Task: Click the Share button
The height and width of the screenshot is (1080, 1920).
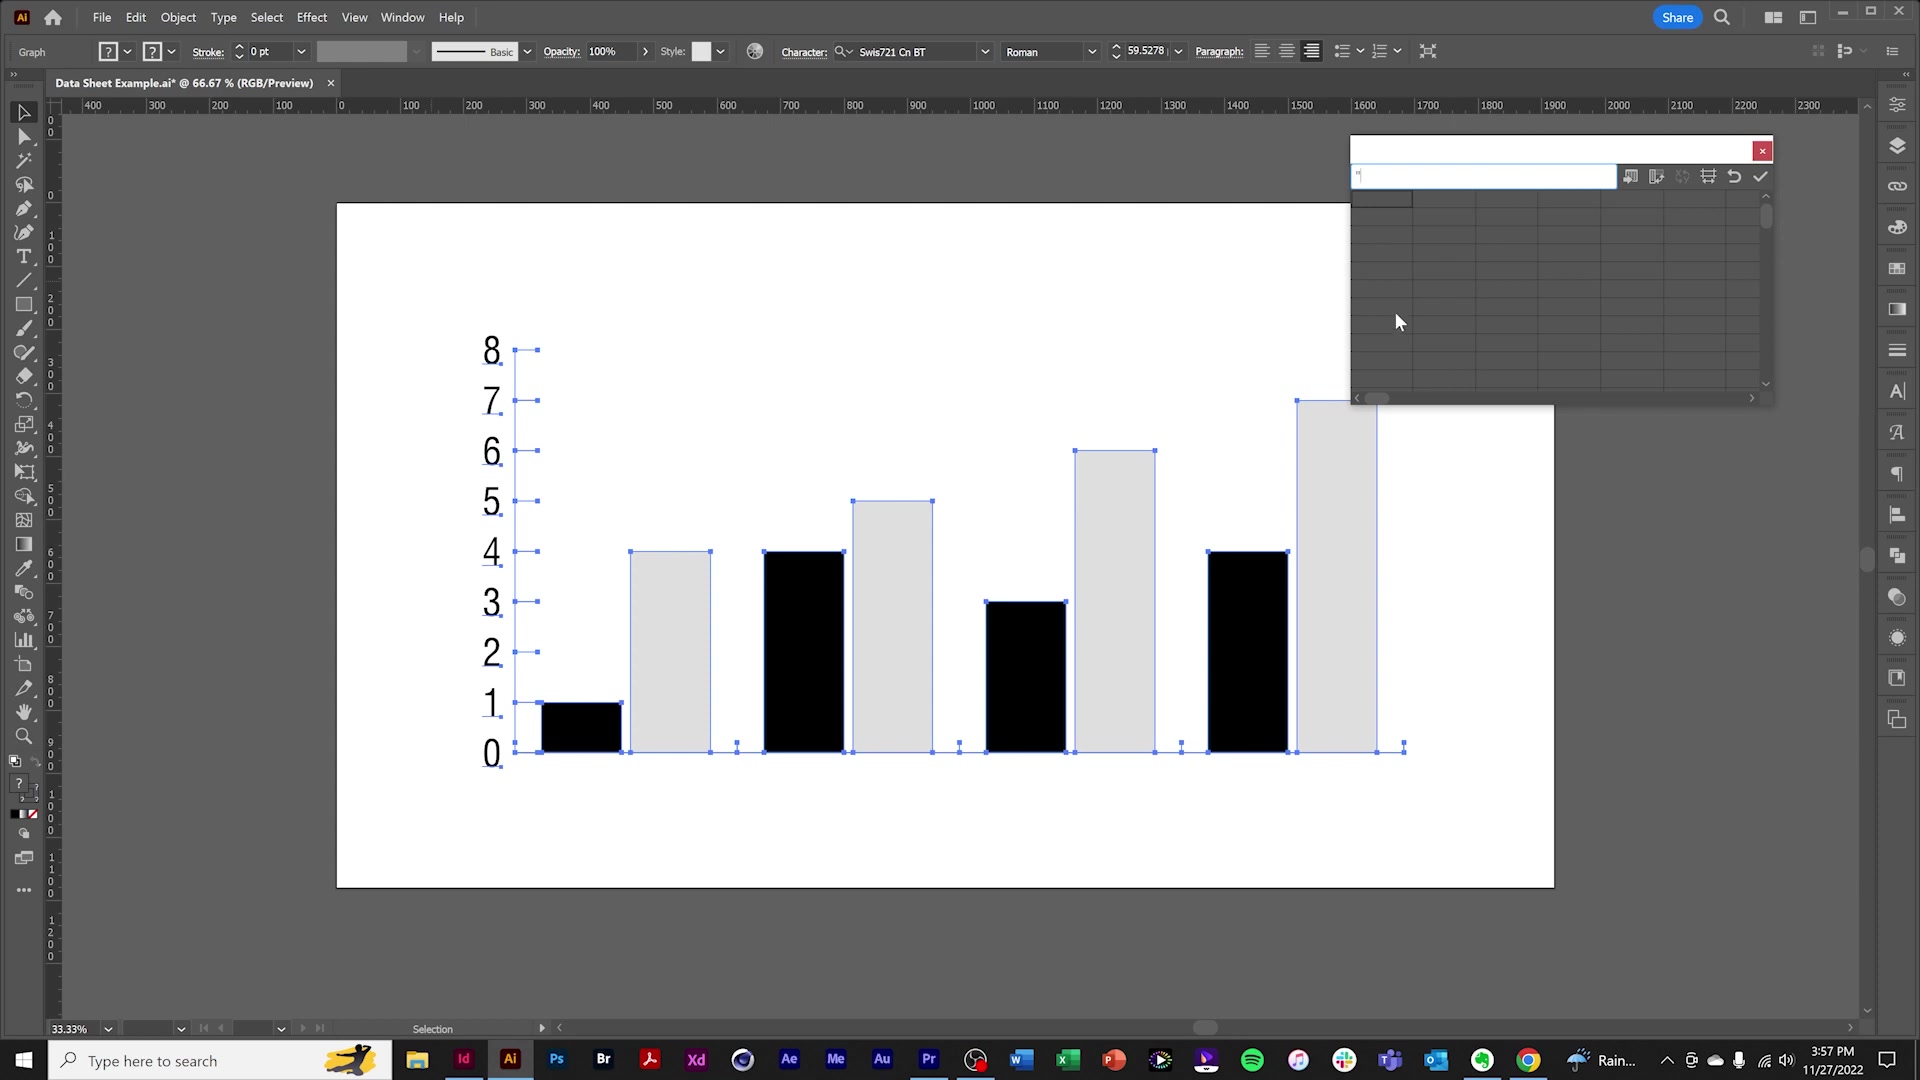Action: 1676,17
